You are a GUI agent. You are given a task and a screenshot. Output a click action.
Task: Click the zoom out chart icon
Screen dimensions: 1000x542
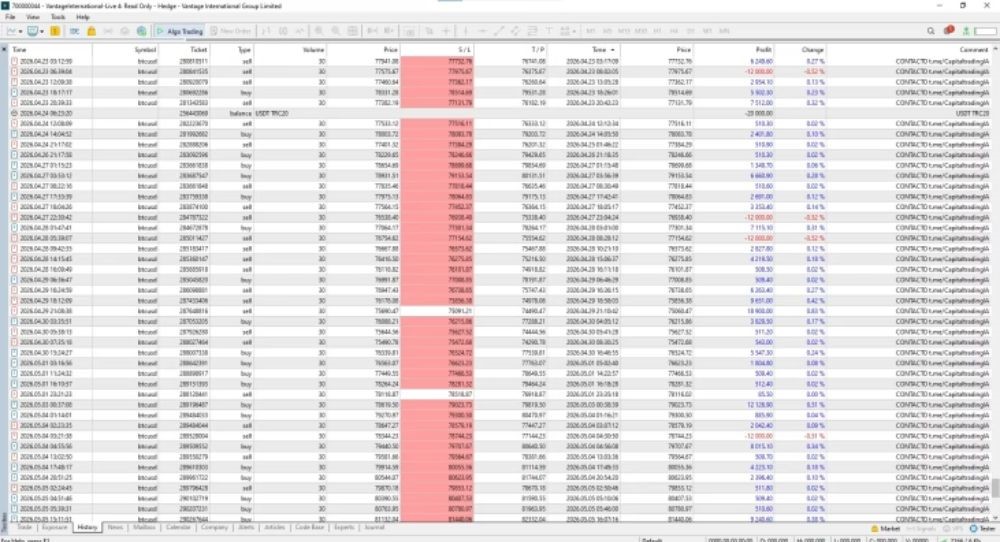[335, 31]
